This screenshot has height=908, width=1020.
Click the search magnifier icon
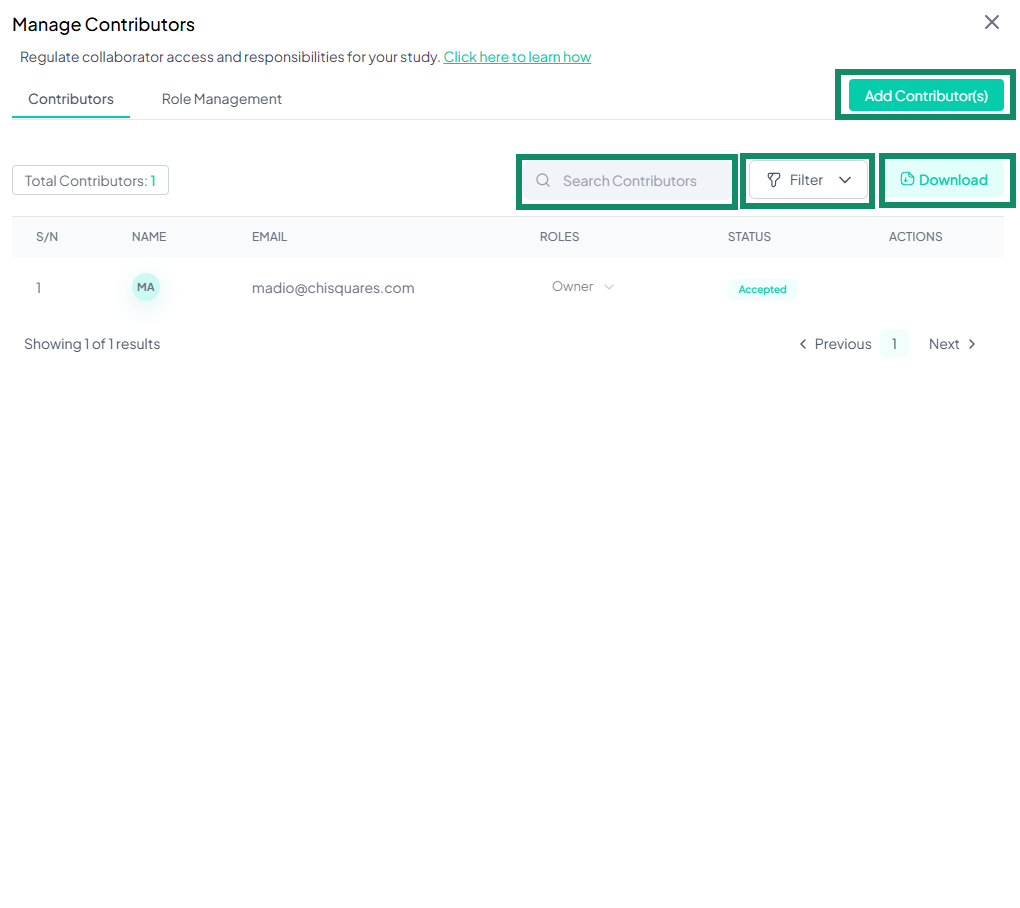(543, 180)
